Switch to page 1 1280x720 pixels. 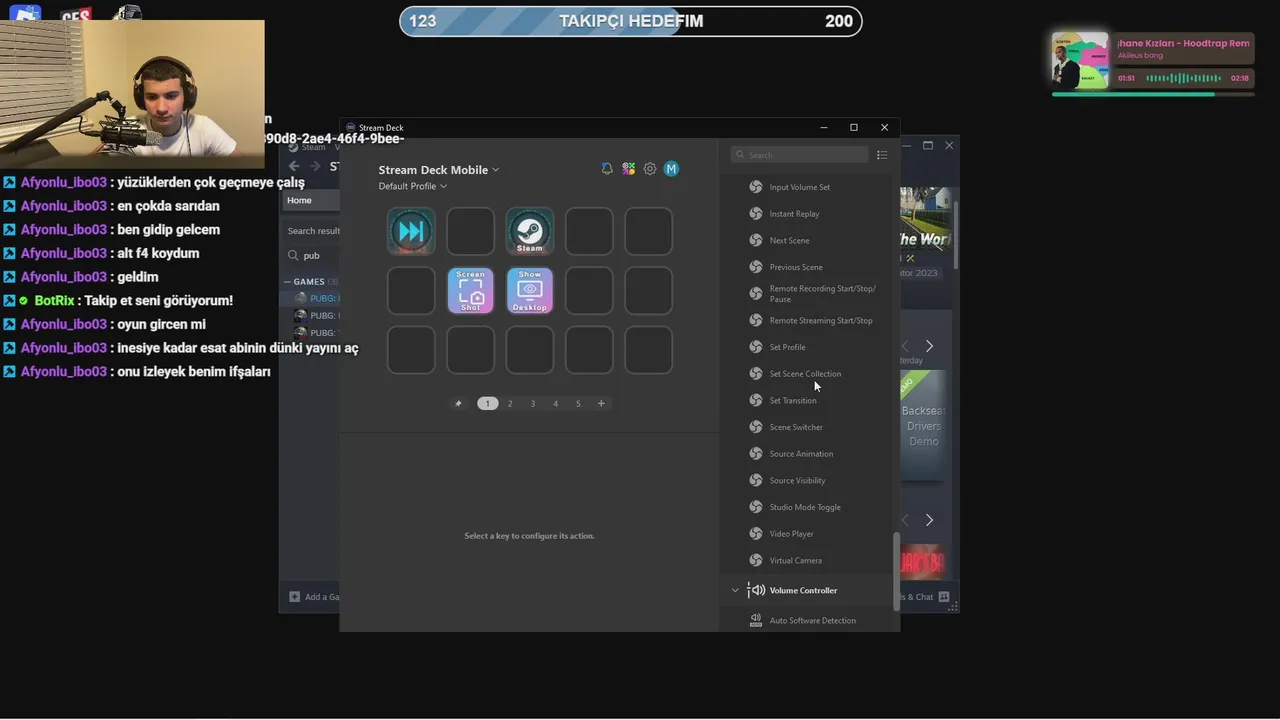click(487, 403)
